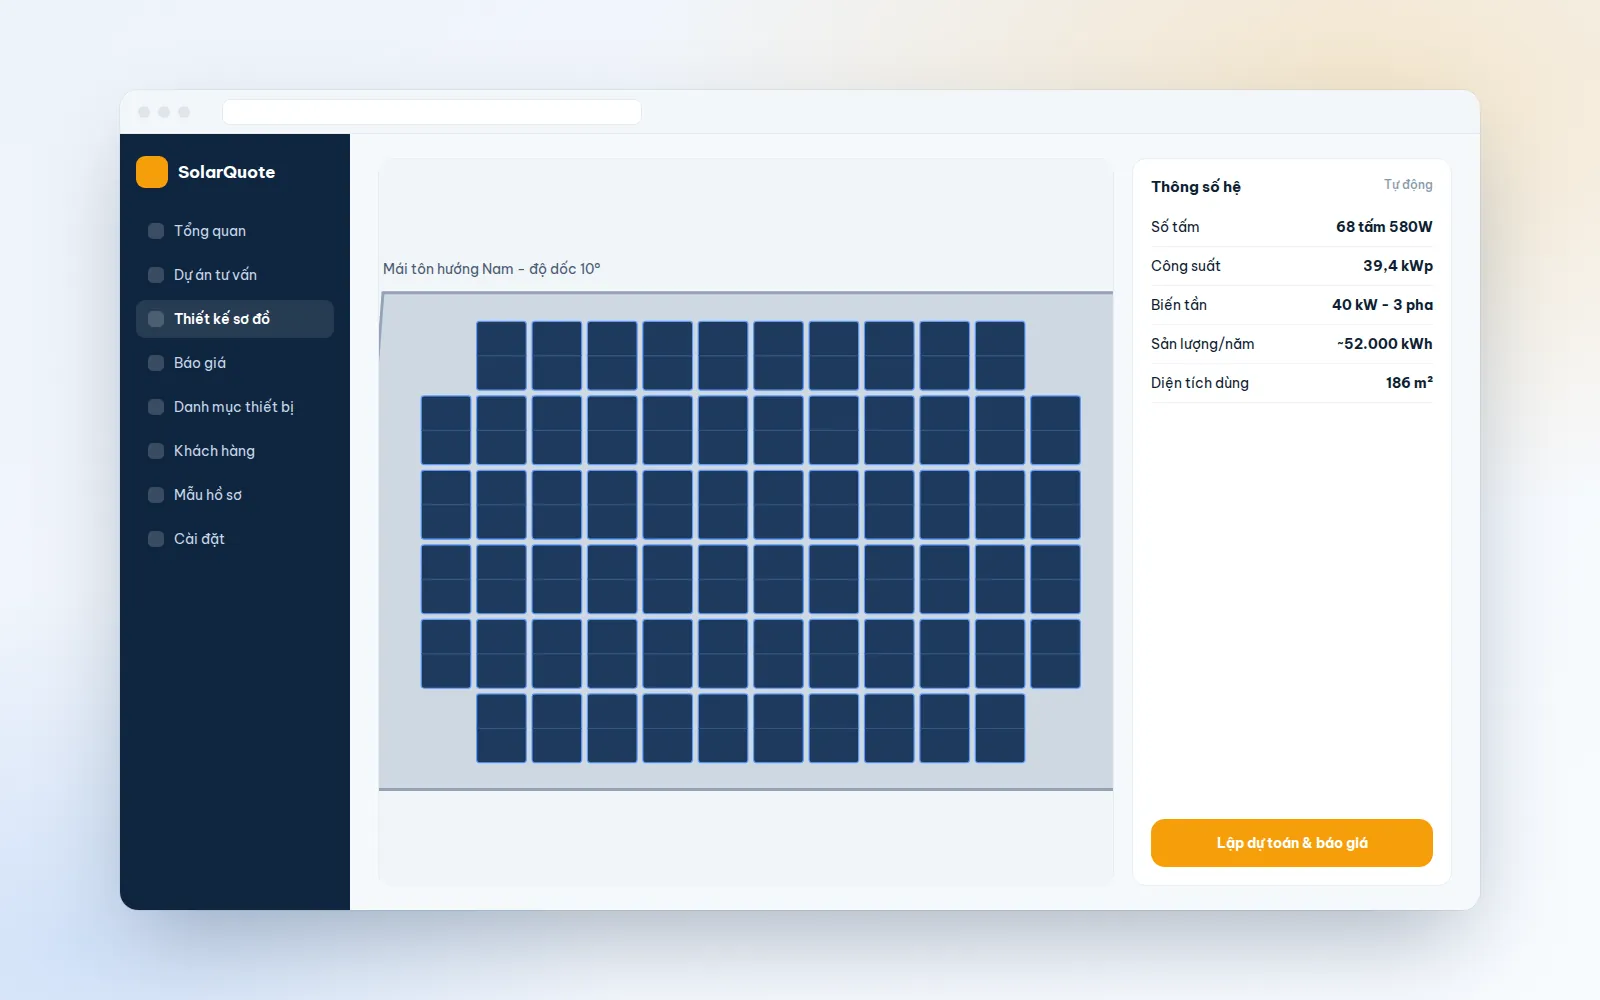This screenshot has height=1000, width=1600.
Task: Click the icon beside Thiết kế sơ đồ
Action: click(156, 319)
